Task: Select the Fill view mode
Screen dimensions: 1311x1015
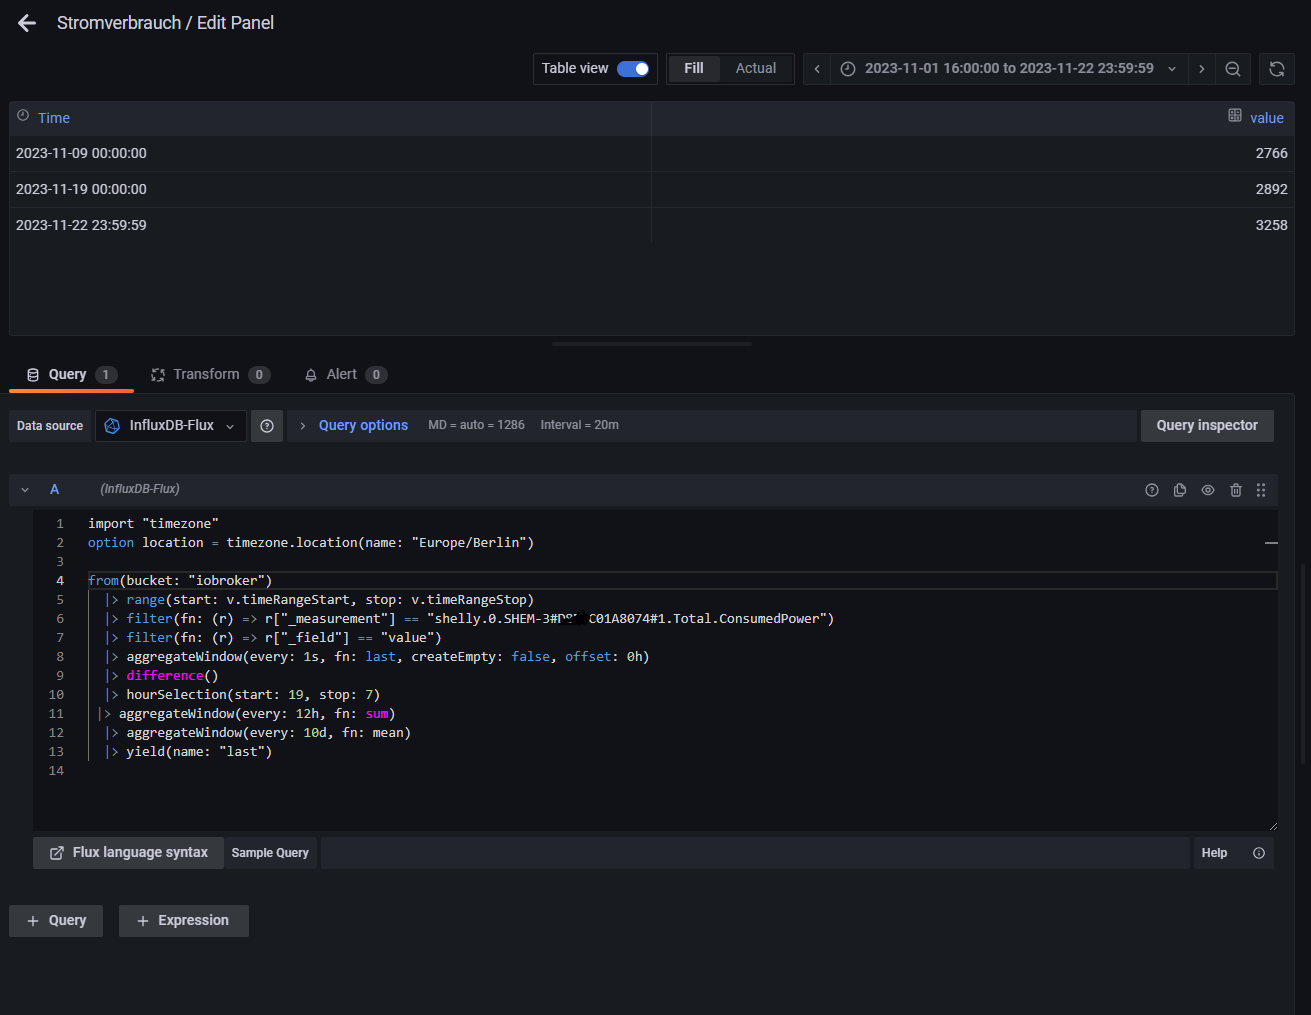Action: point(694,68)
